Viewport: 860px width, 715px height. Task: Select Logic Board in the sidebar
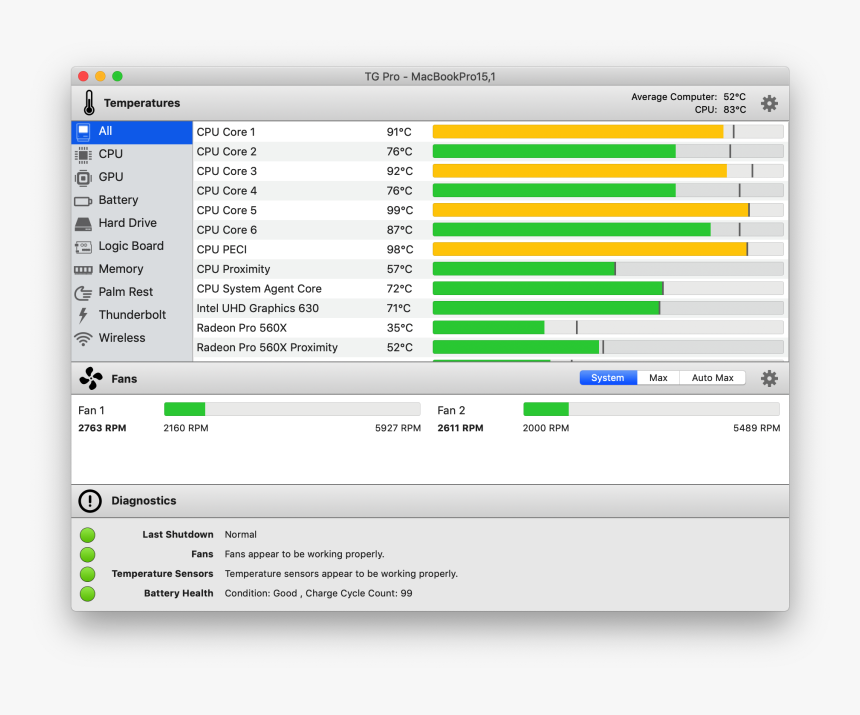130,246
